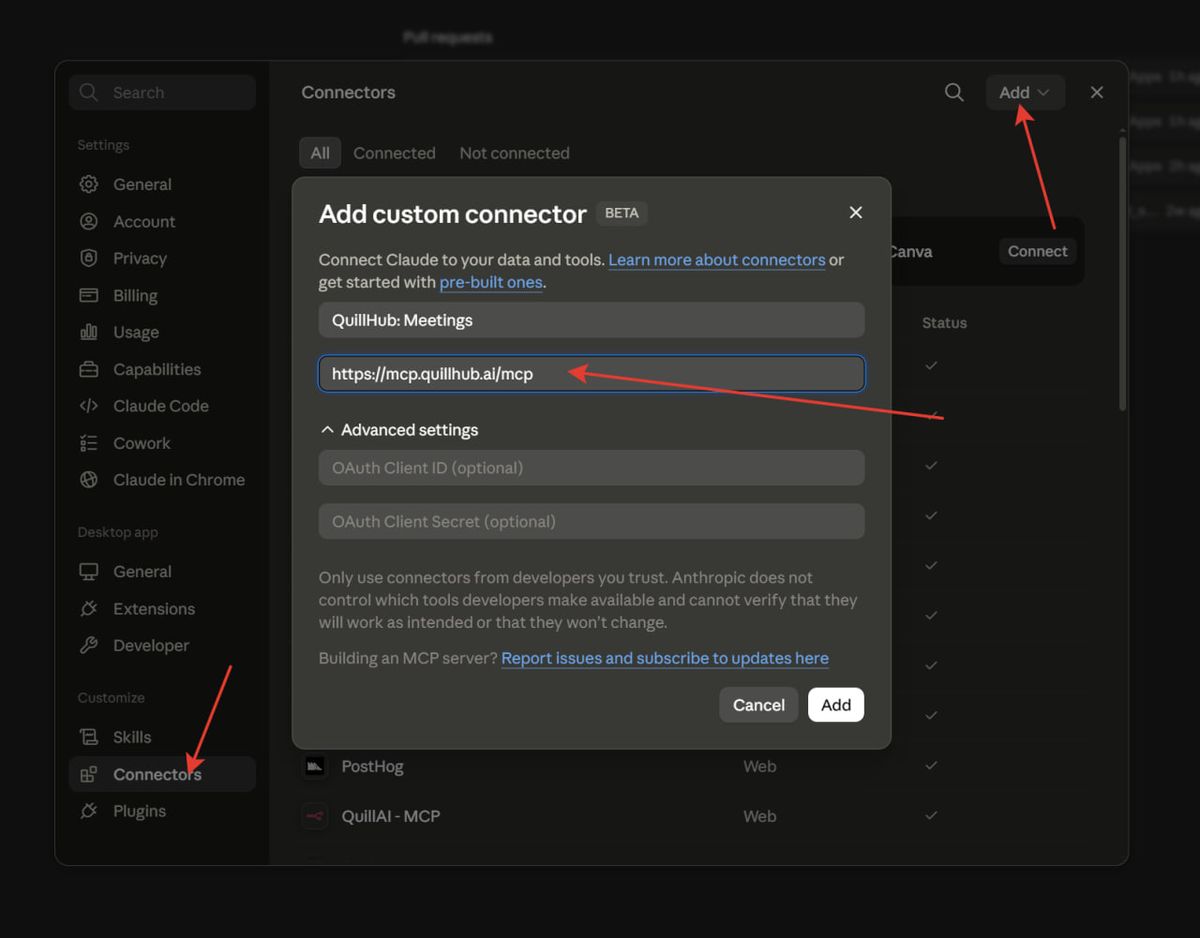Click the search magnifier in Connectors header
Screen dimensions: 1200x938
click(x=954, y=92)
